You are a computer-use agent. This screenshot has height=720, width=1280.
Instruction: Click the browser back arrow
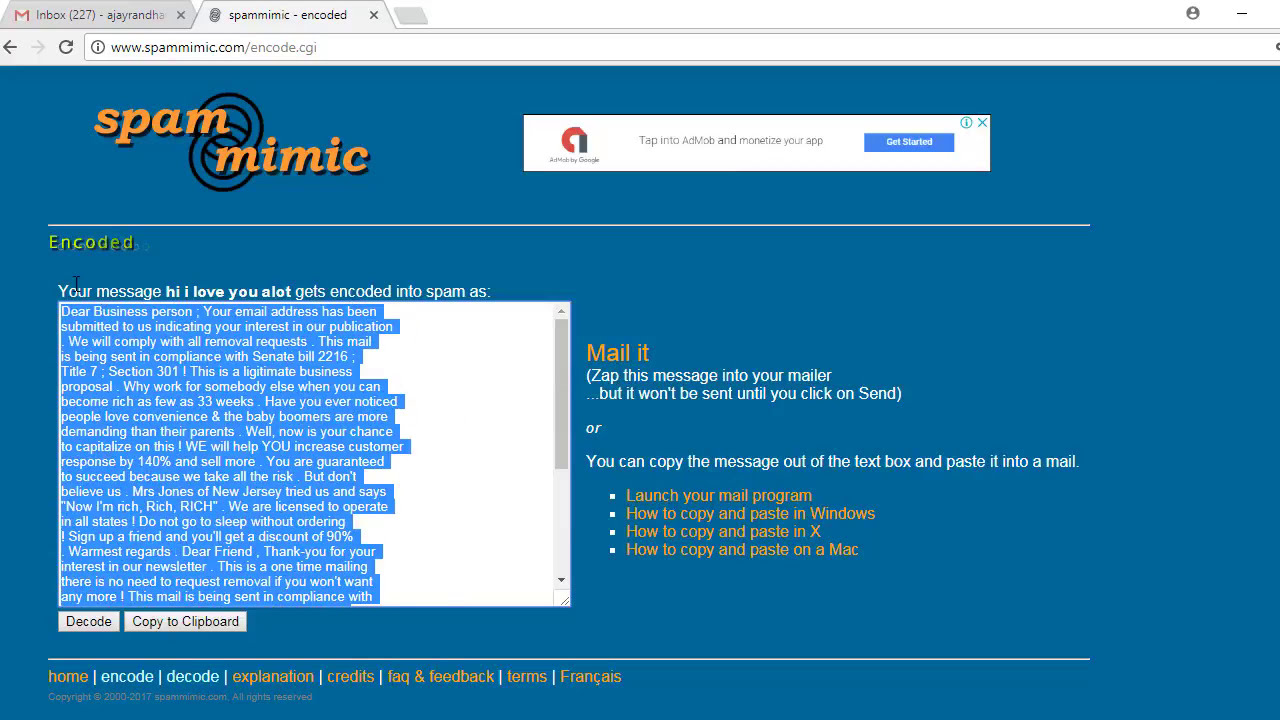tap(11, 47)
